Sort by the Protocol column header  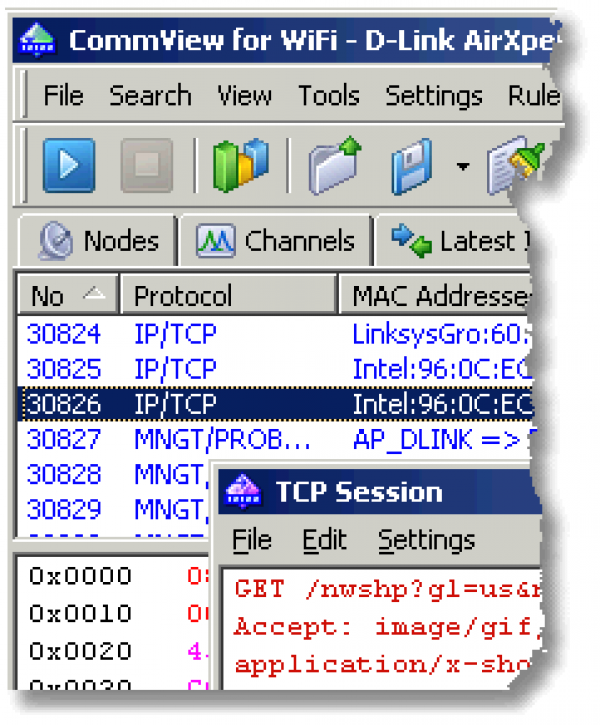coord(228,295)
